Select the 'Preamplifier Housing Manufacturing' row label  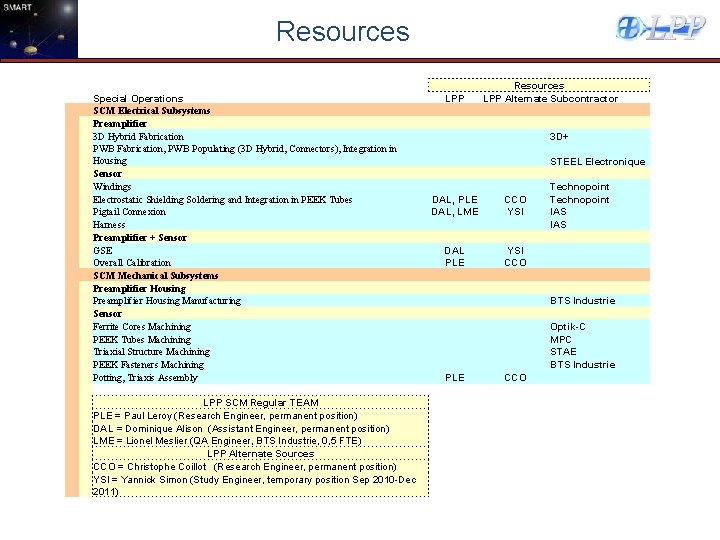167,300
